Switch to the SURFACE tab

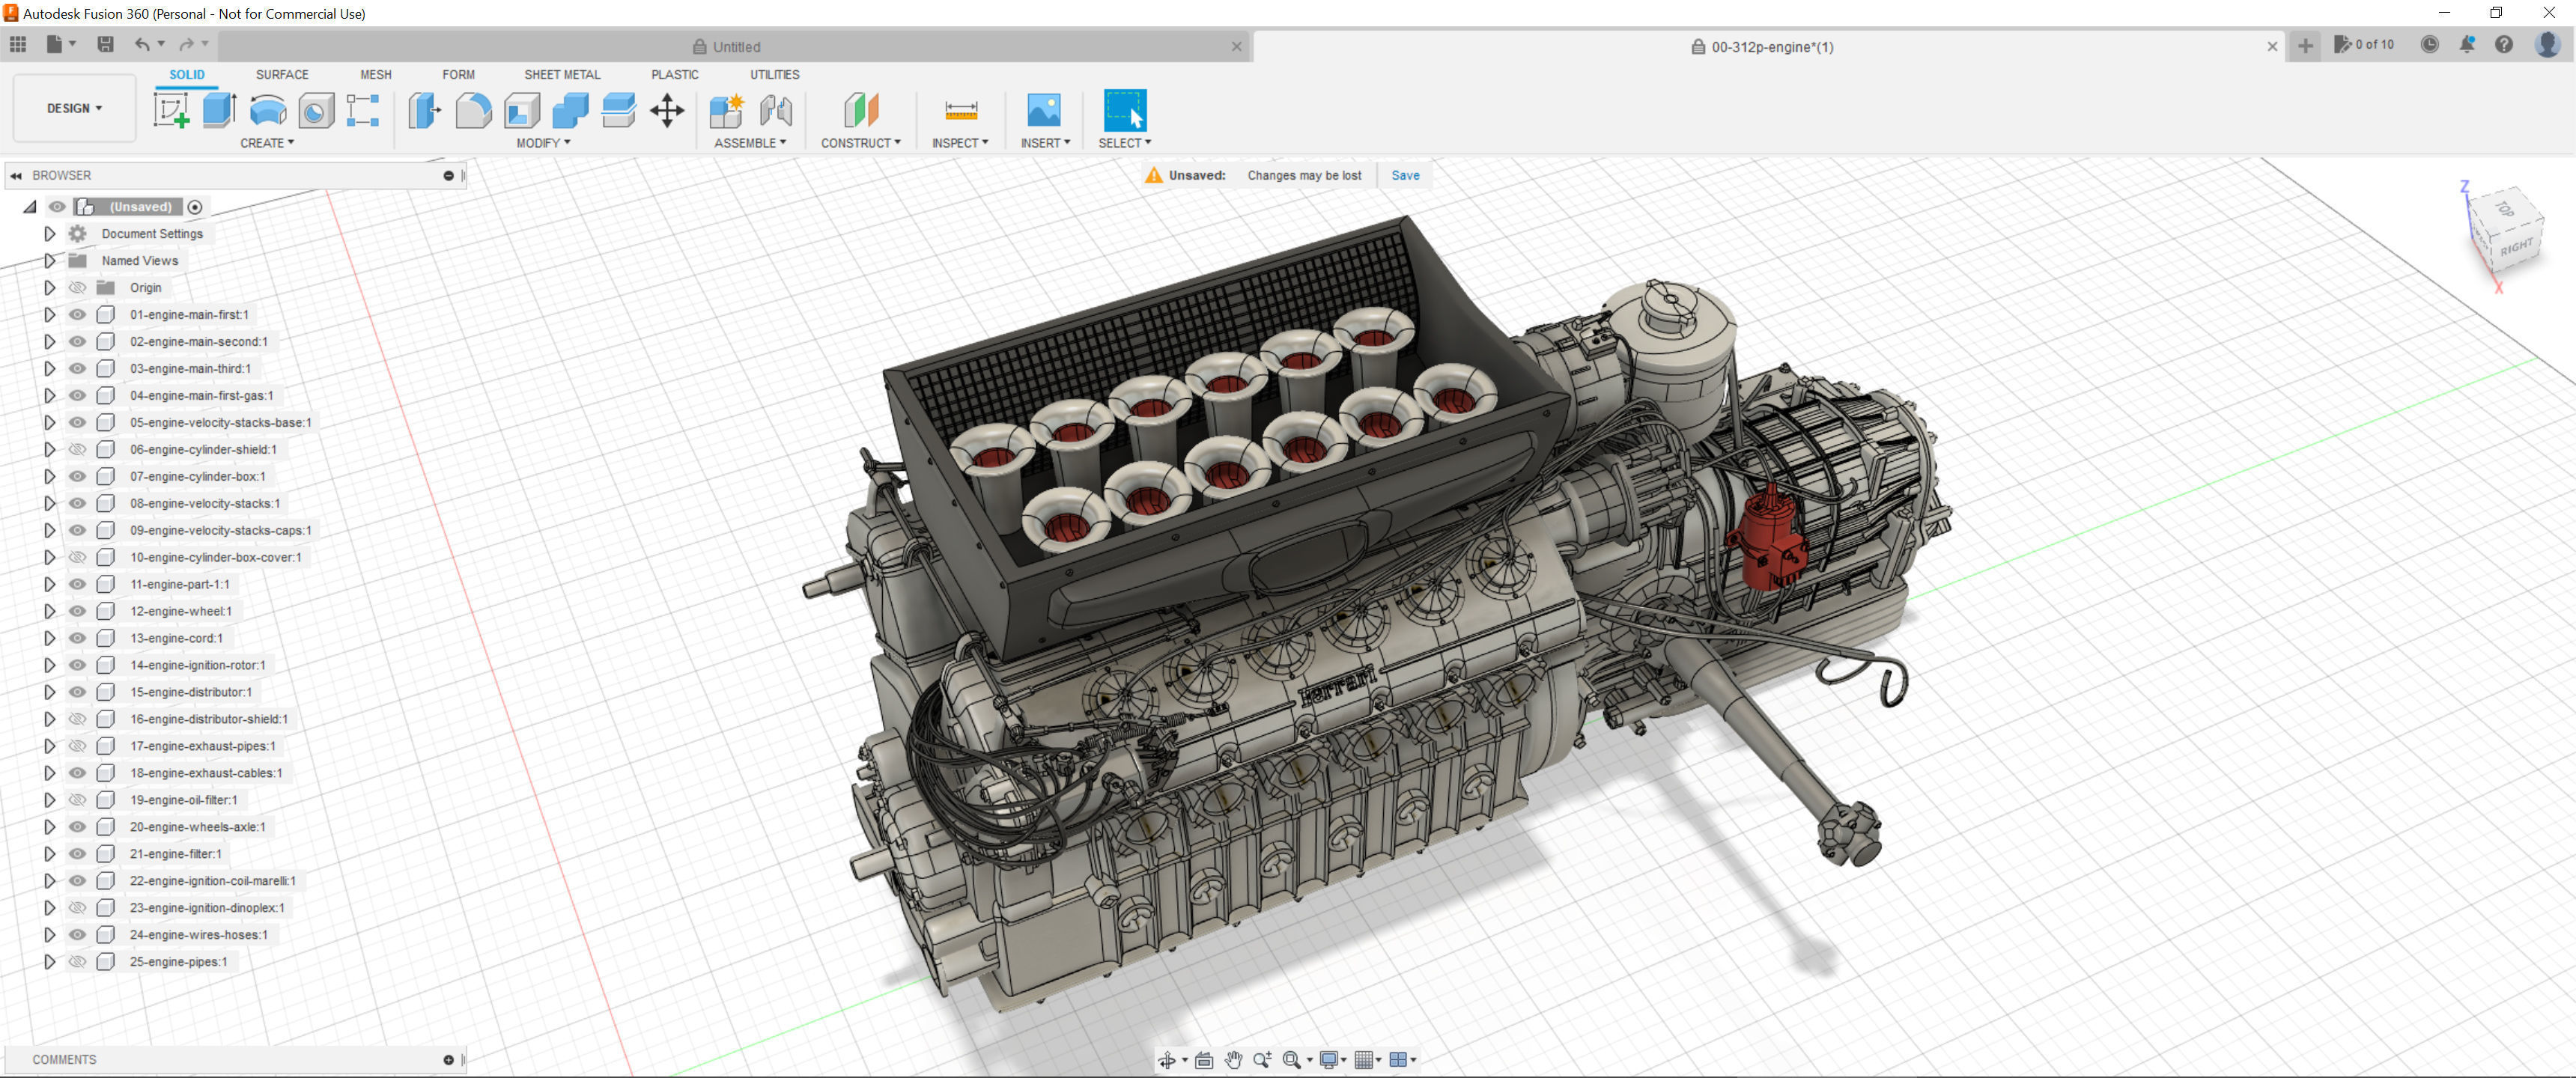coord(282,75)
